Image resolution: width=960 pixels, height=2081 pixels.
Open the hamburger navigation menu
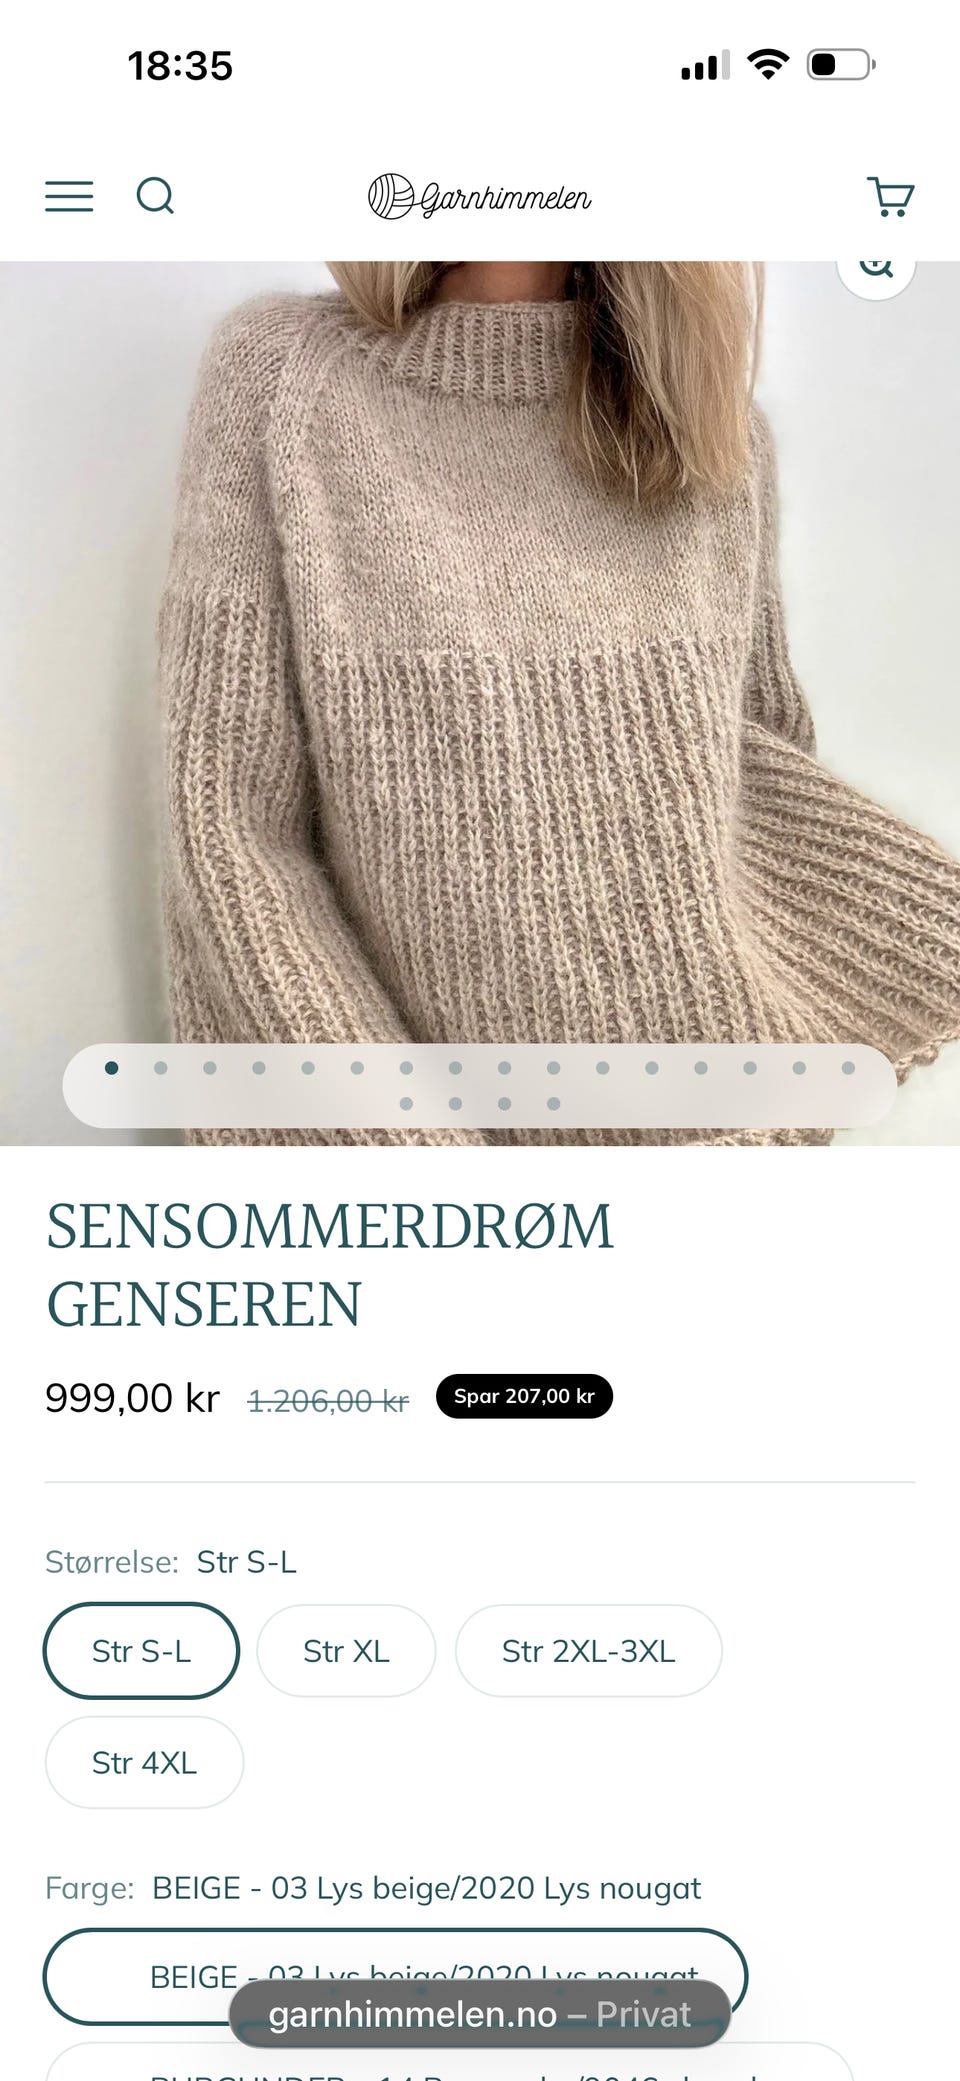(69, 196)
